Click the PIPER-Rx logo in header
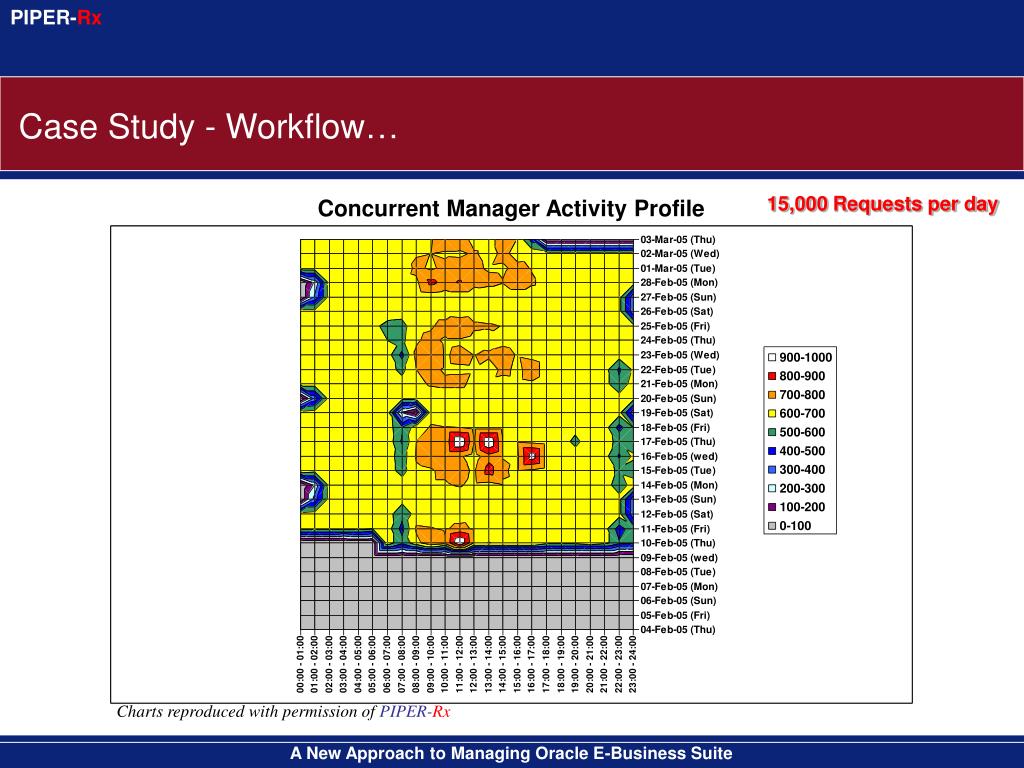The height and width of the screenshot is (768, 1024). coord(56,18)
